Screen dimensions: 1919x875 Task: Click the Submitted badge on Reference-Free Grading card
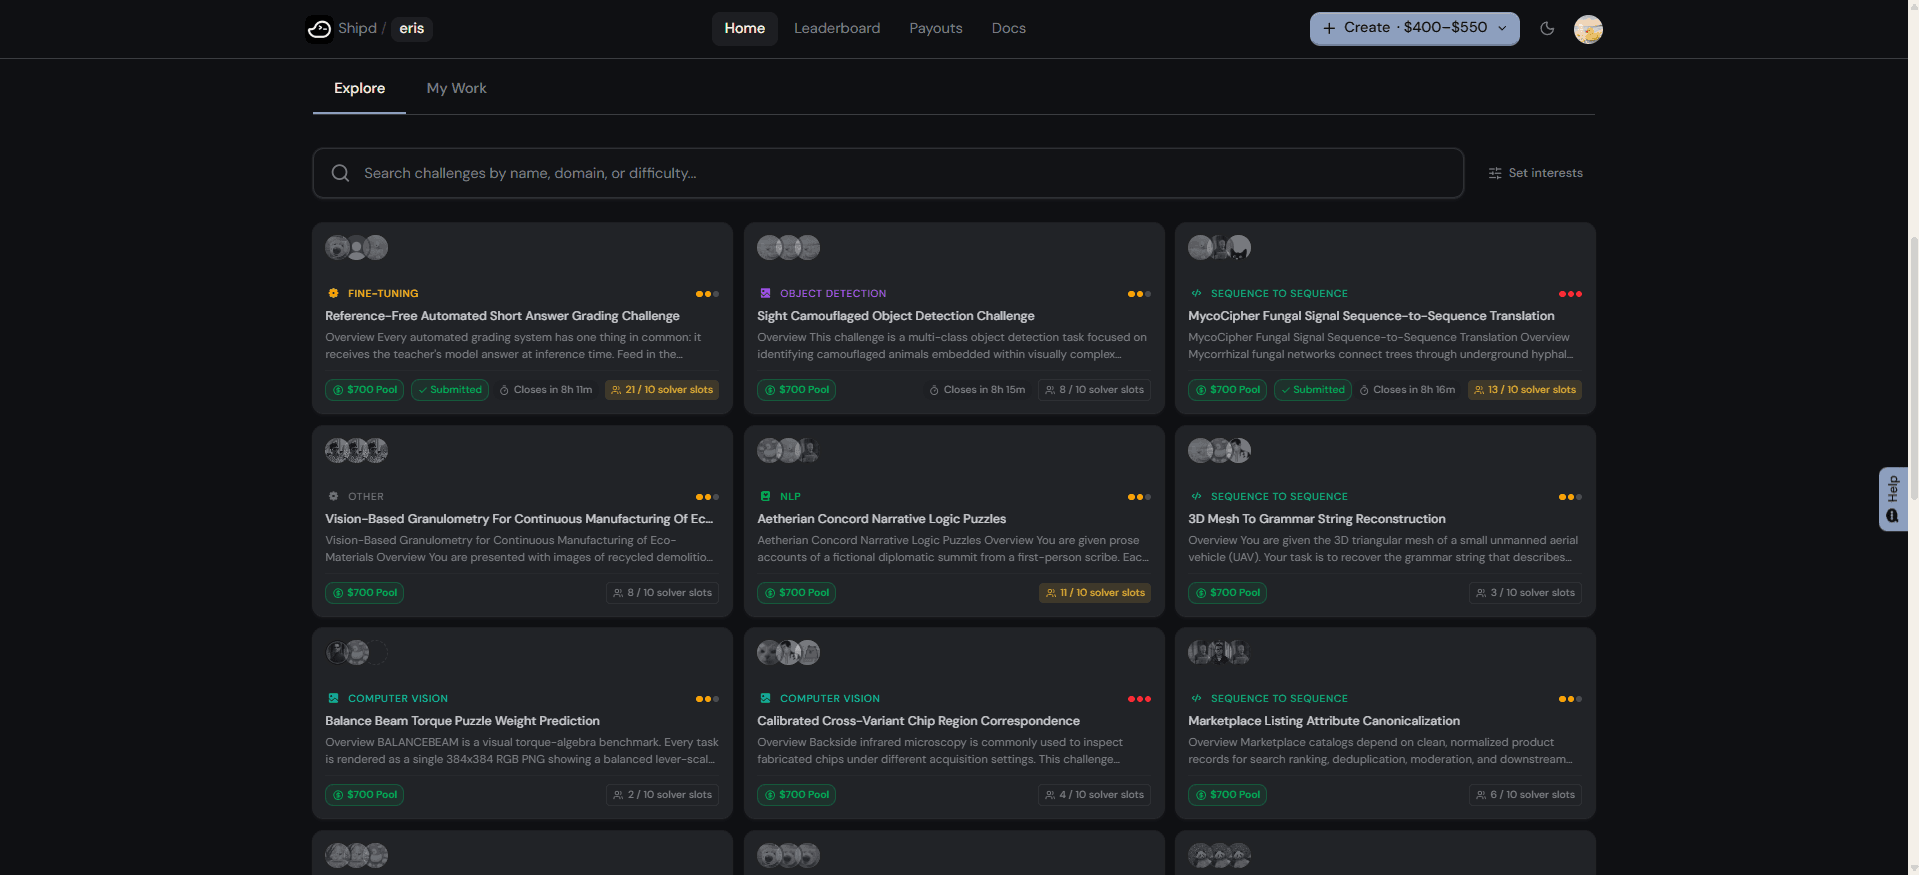(x=450, y=390)
